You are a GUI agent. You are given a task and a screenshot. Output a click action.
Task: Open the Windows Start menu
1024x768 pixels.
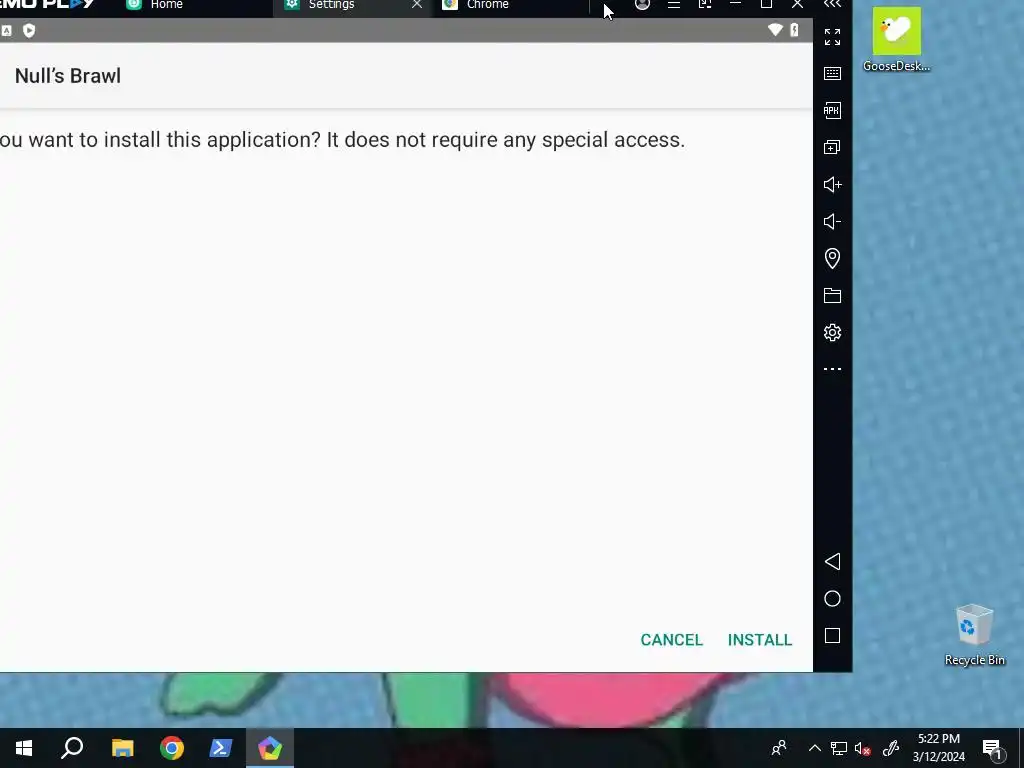24,748
